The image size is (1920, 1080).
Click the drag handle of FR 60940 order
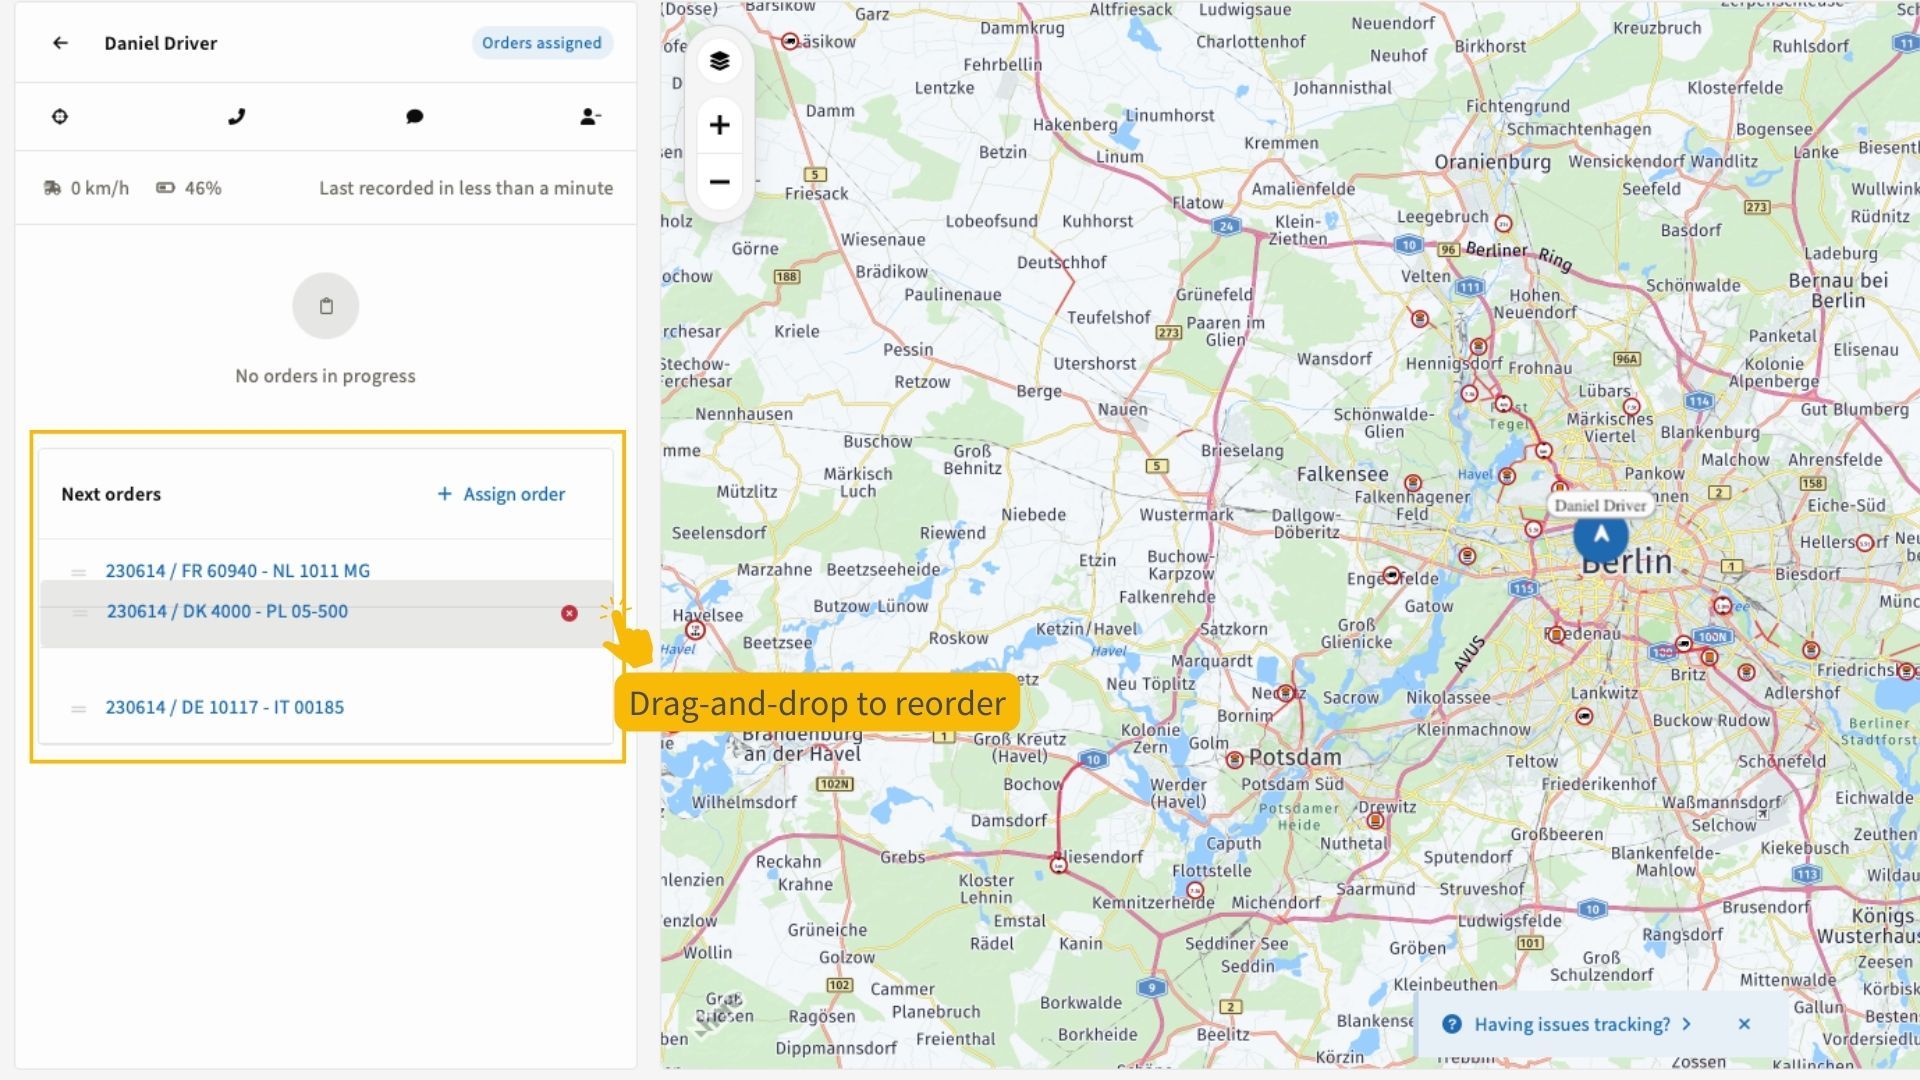pyautogui.click(x=78, y=572)
